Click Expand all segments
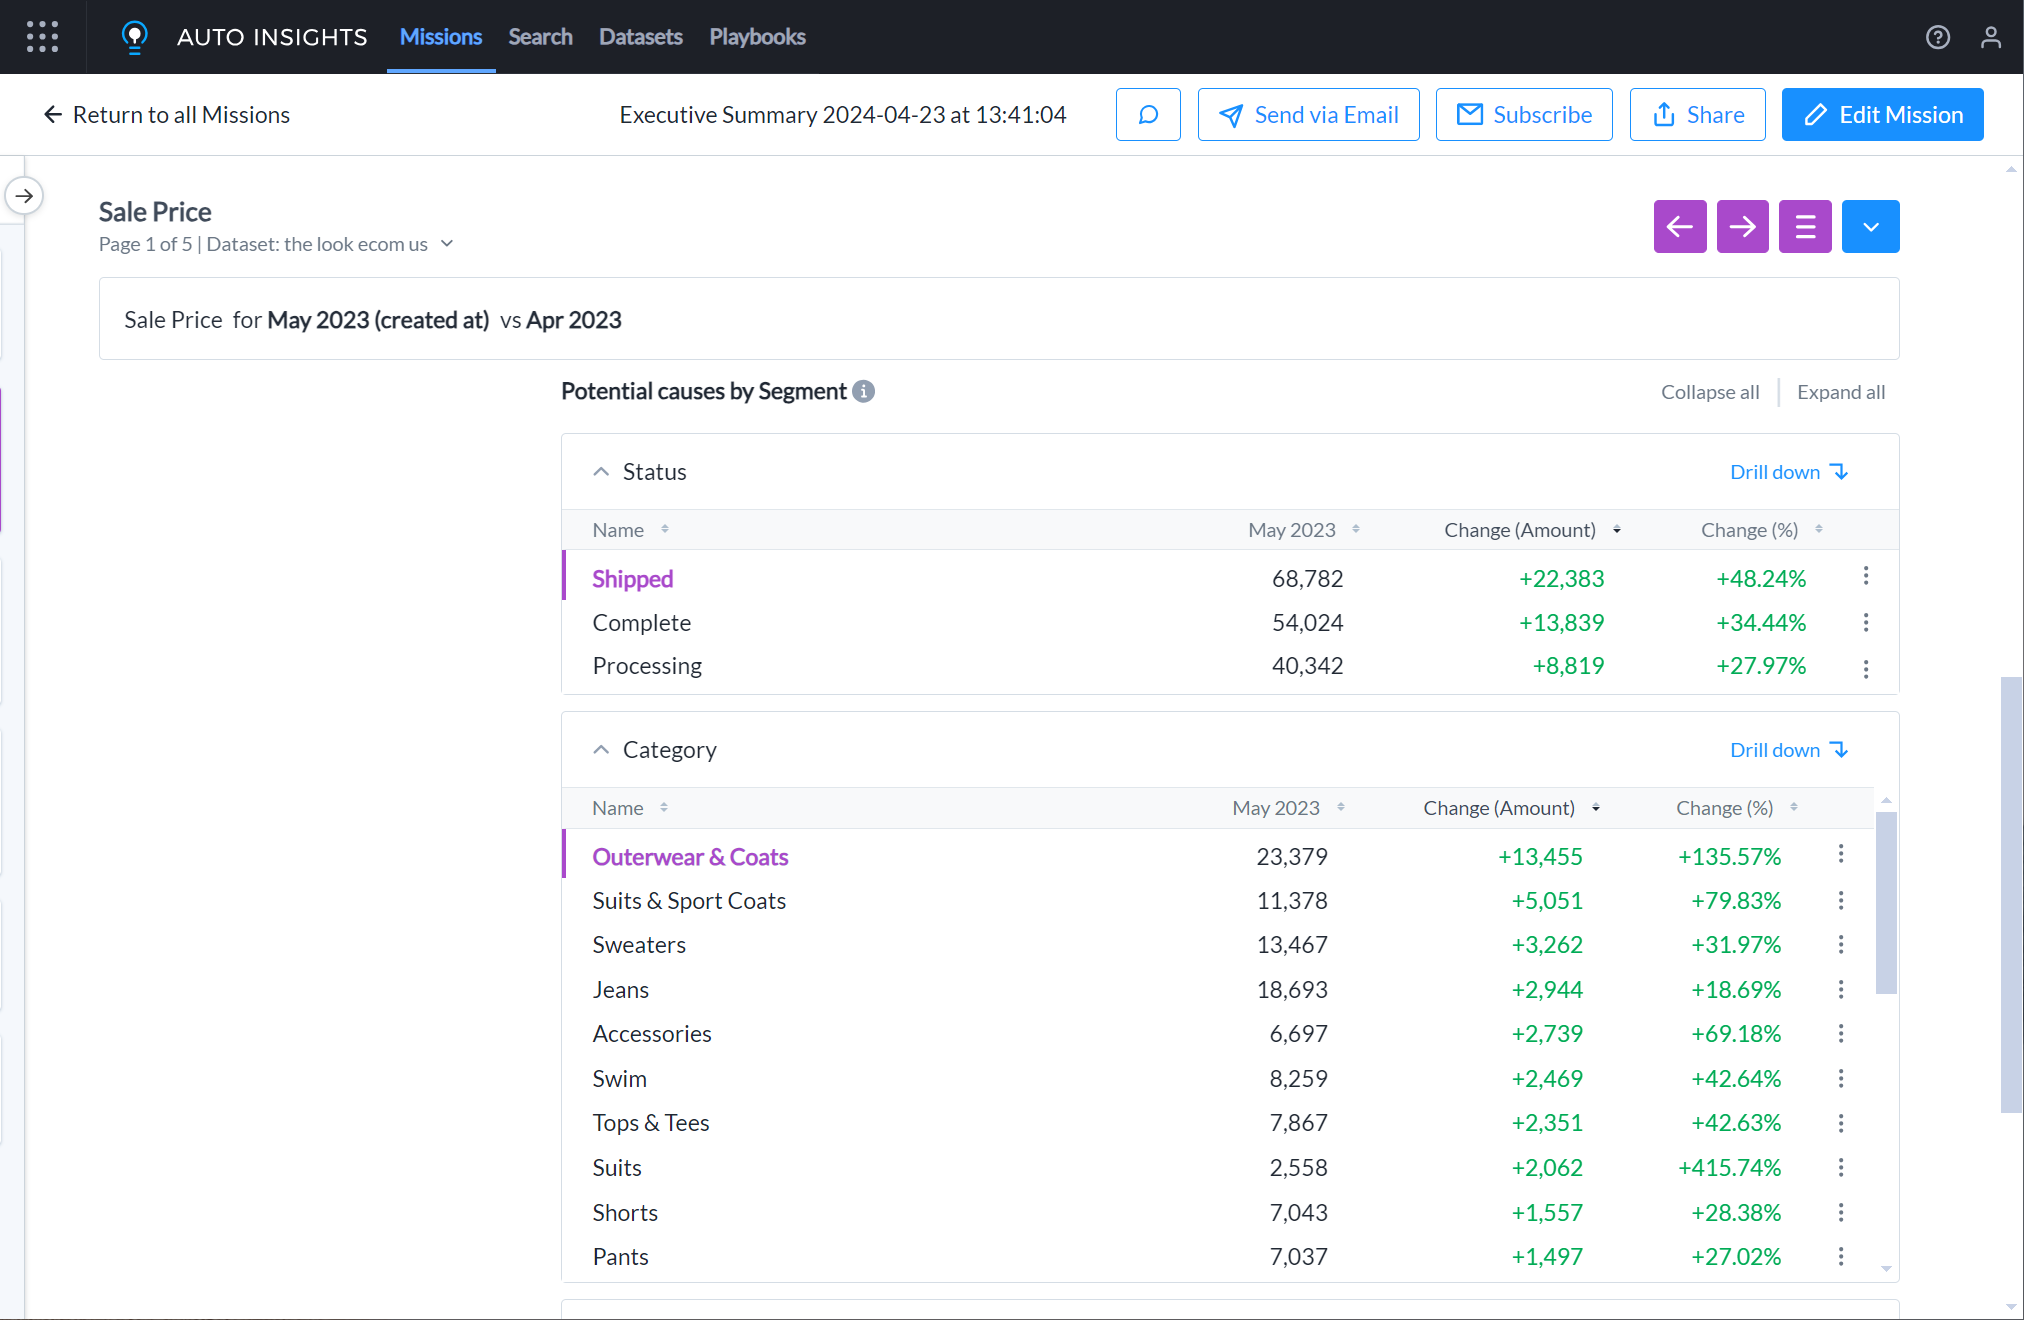Screen dimensions: 2024x1320 tap(1841, 391)
